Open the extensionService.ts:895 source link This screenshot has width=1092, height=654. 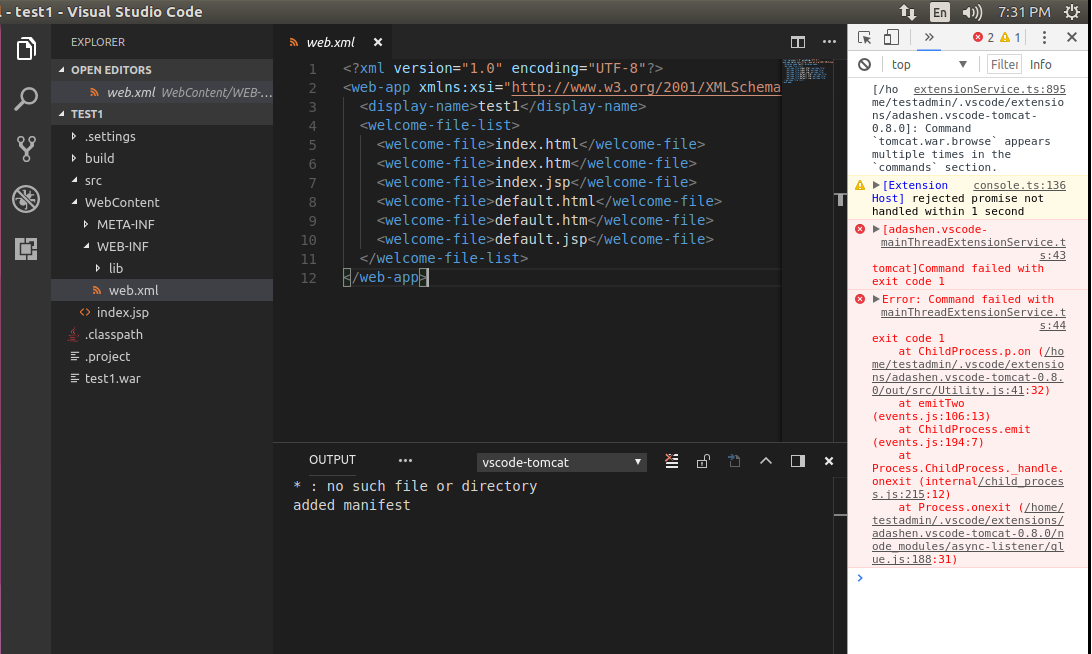tap(988, 88)
